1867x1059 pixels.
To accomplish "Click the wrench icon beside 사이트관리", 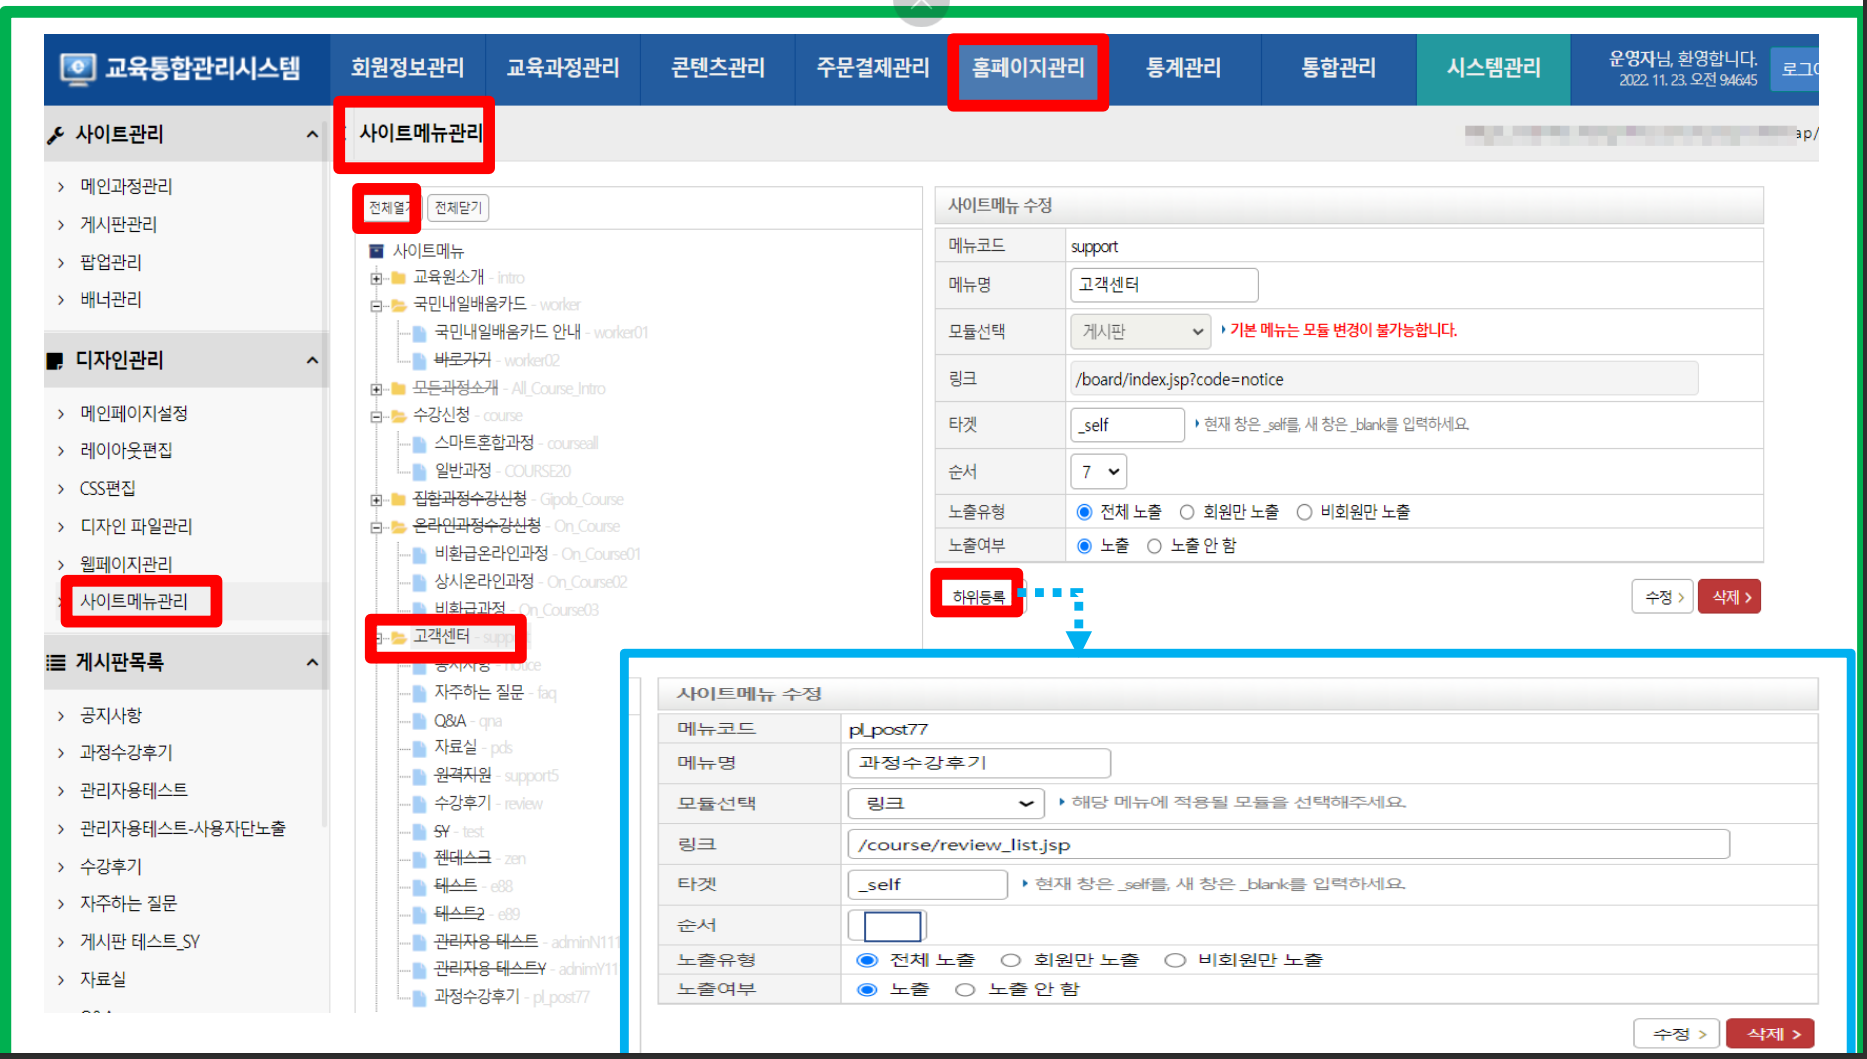I will (x=56, y=135).
